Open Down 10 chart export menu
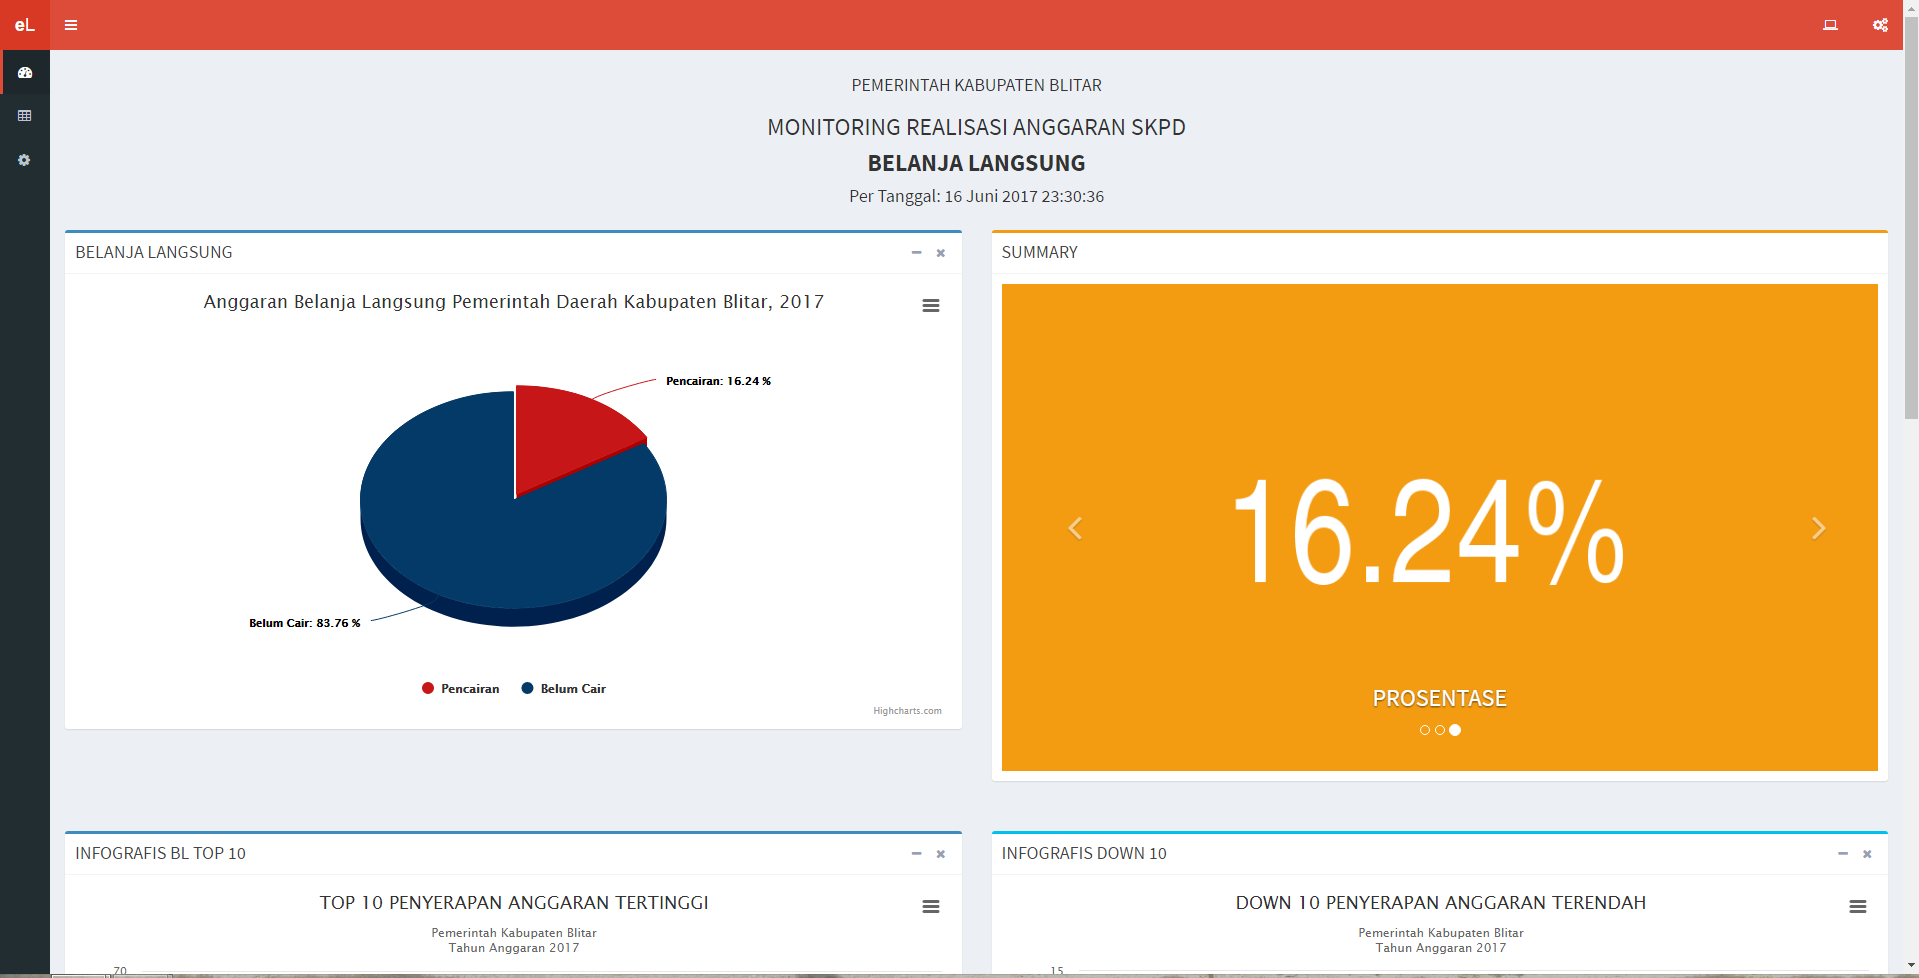 1857,907
